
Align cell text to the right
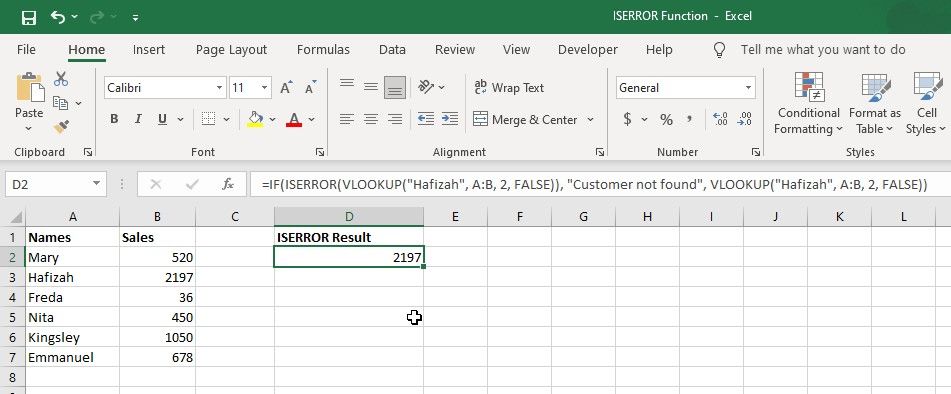(395, 119)
